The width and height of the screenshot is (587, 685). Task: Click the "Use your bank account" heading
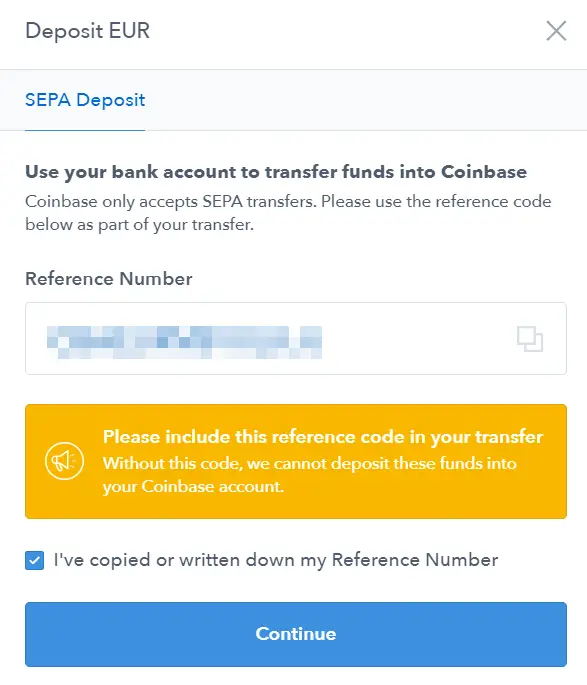pos(276,172)
